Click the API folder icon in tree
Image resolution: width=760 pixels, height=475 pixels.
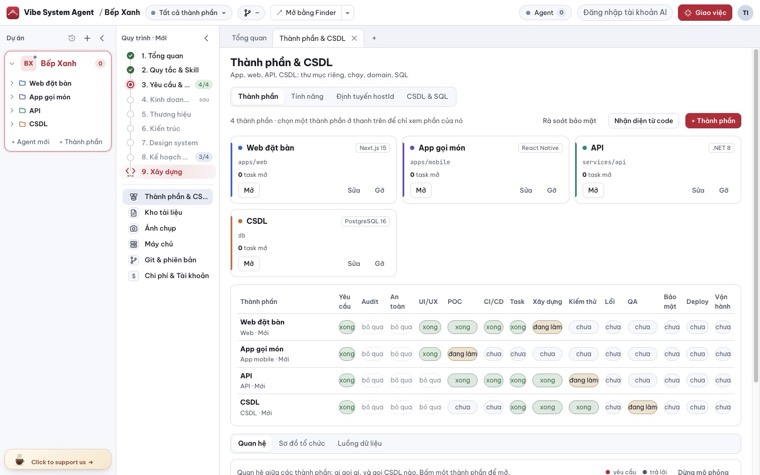(22, 111)
